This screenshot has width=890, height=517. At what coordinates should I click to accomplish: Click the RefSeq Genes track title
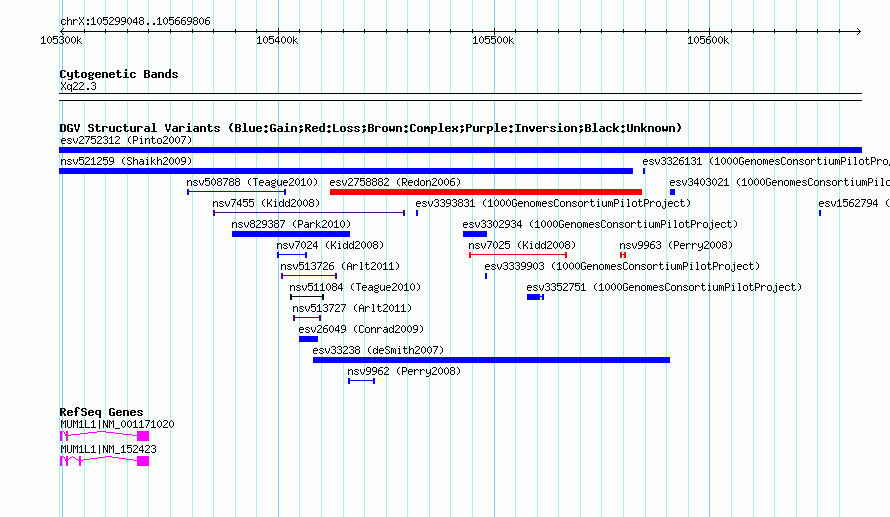101,412
